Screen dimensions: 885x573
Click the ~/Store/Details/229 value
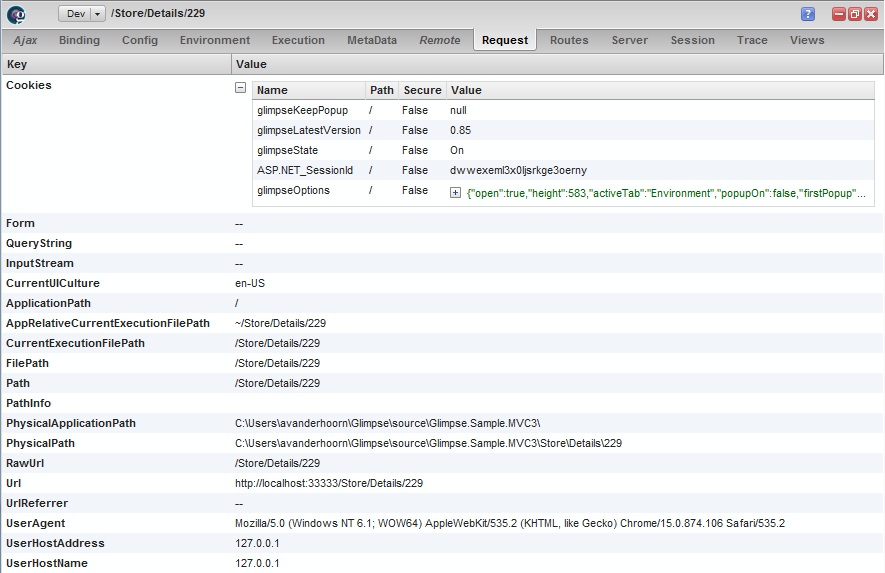[281, 323]
